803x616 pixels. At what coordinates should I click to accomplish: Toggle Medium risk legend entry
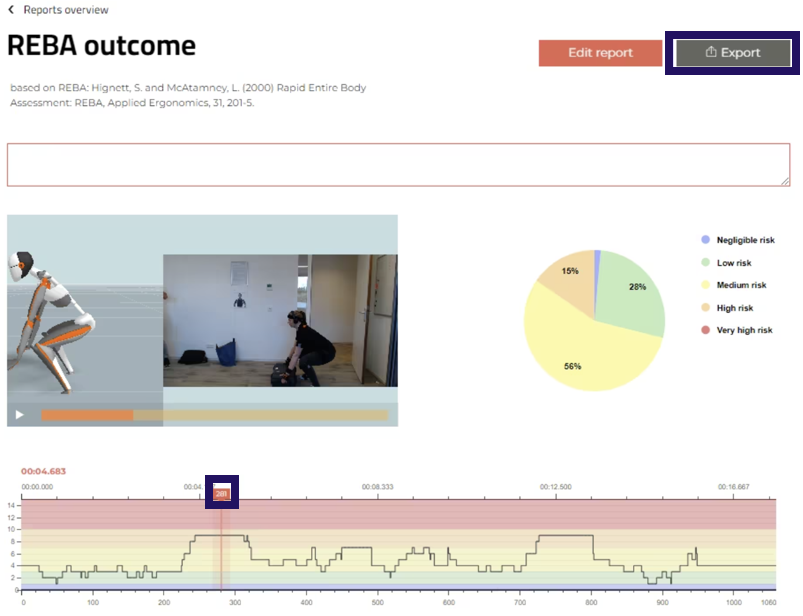[740, 285]
